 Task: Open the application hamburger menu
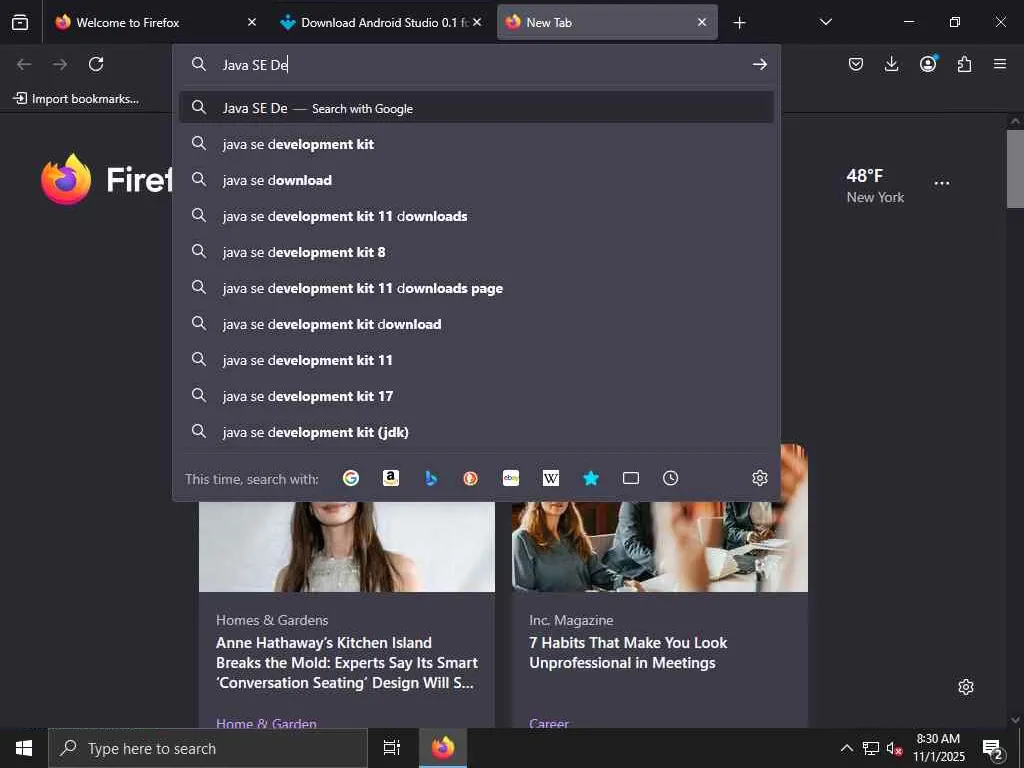(x=1000, y=64)
